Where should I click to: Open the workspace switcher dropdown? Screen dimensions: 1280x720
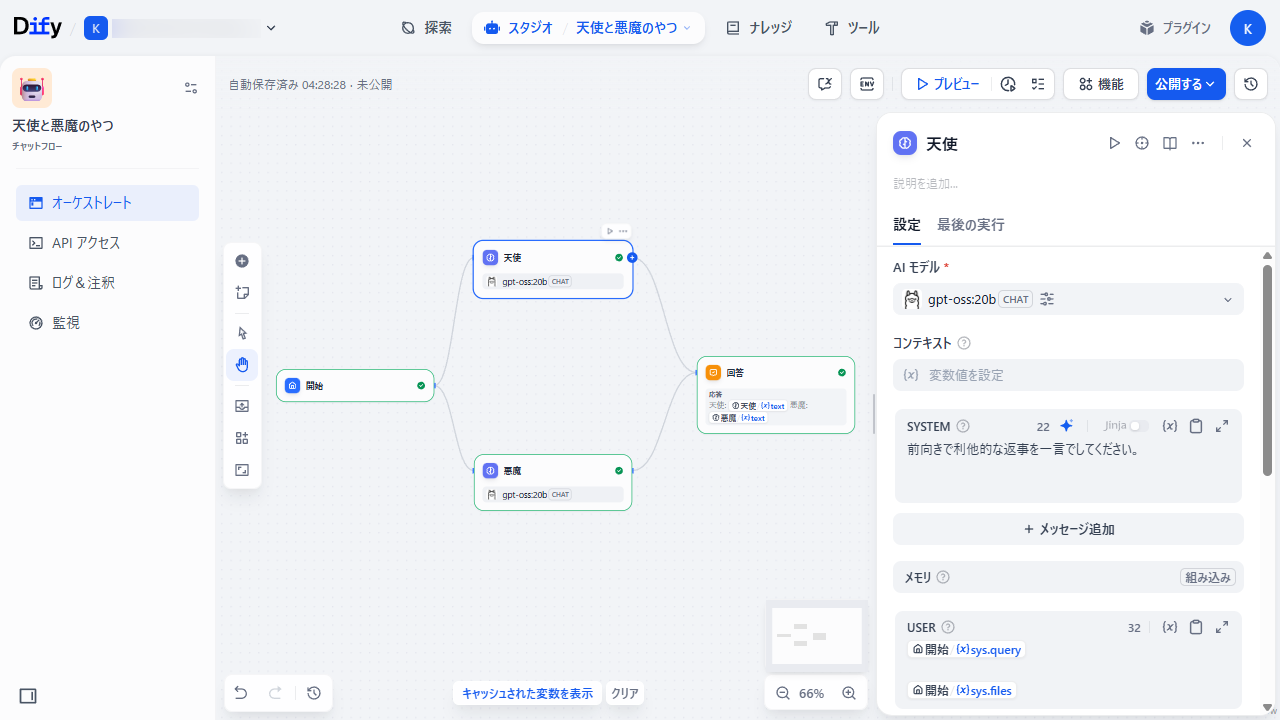pyautogui.click(x=270, y=27)
